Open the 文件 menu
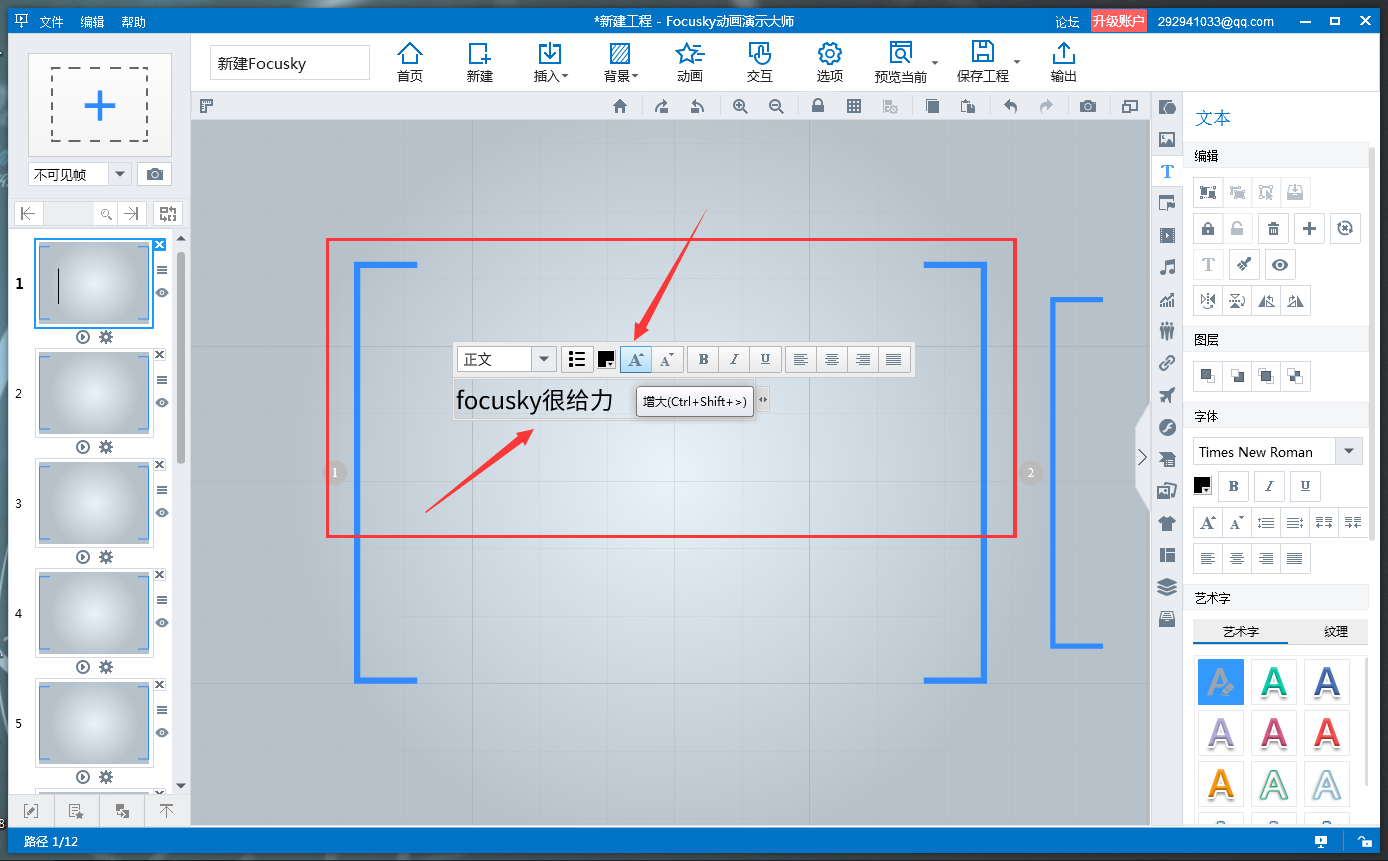 (x=51, y=22)
